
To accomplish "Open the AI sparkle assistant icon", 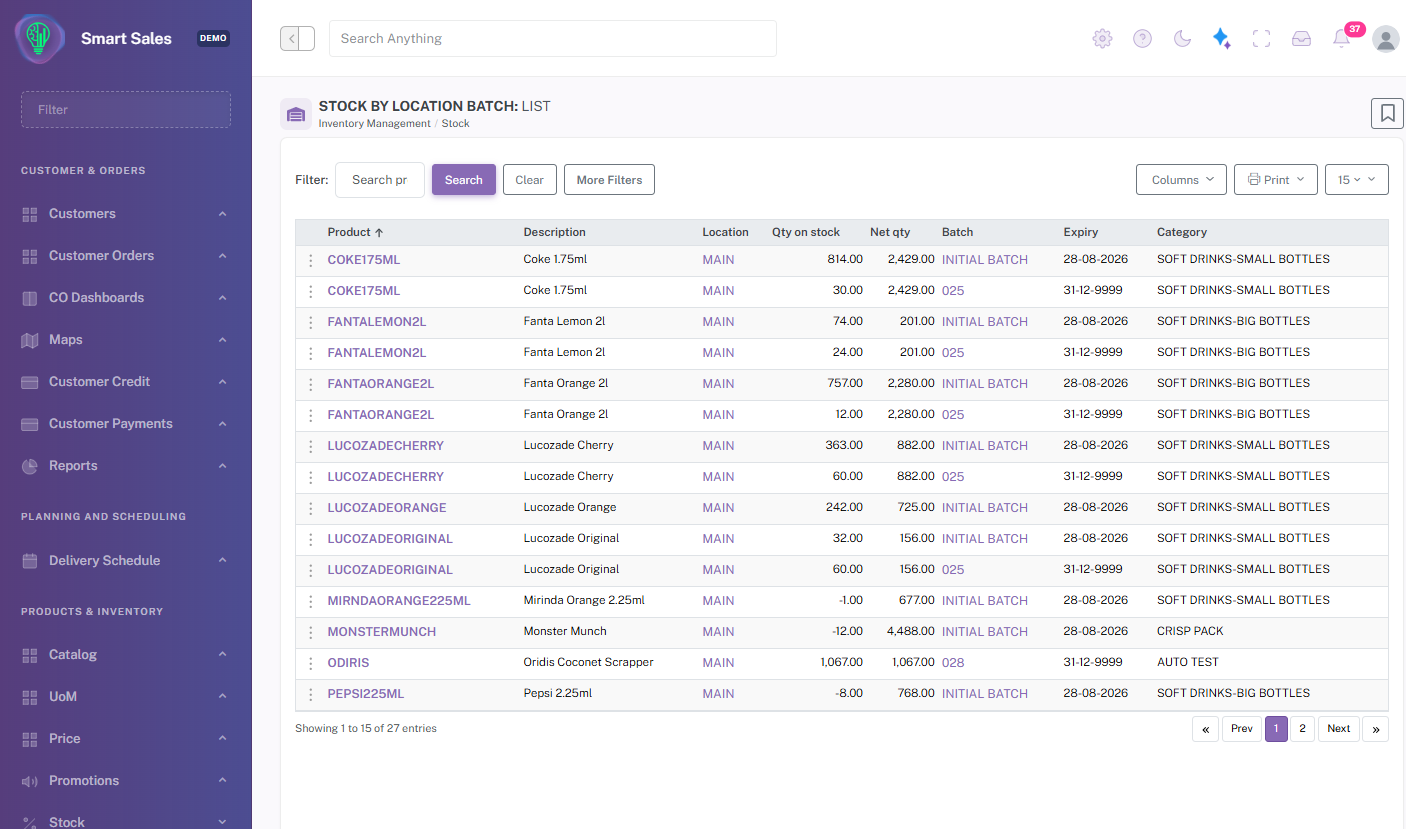I will point(1221,38).
